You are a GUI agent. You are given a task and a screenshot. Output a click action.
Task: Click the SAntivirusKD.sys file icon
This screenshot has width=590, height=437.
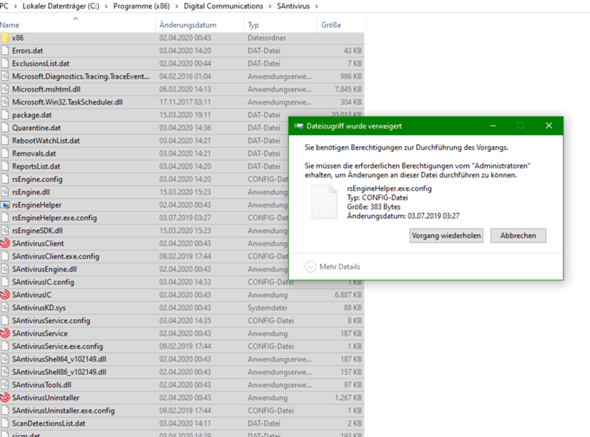click(x=5, y=308)
